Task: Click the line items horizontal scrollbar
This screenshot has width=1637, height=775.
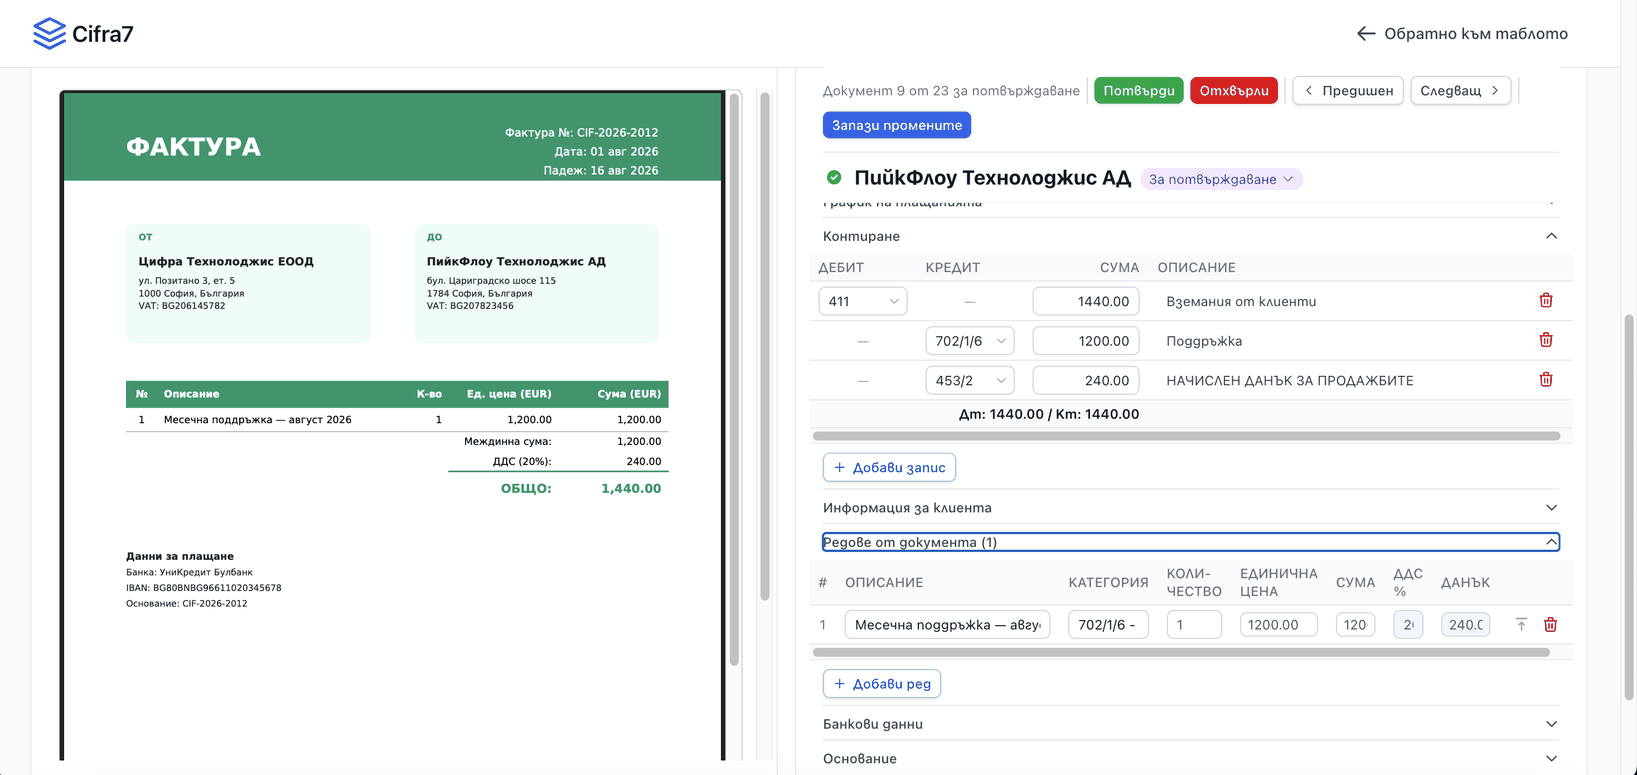Action: coord(1181,652)
